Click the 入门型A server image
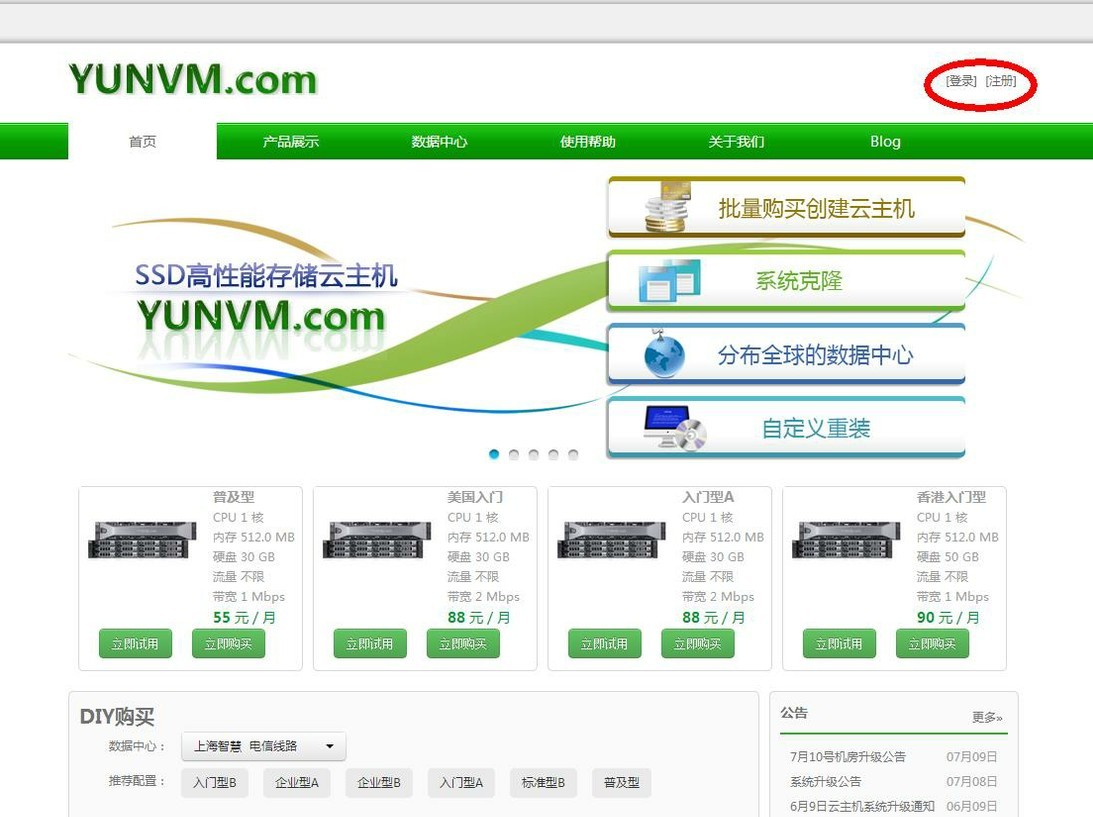Viewport: 1093px width, 817px height. [x=611, y=540]
